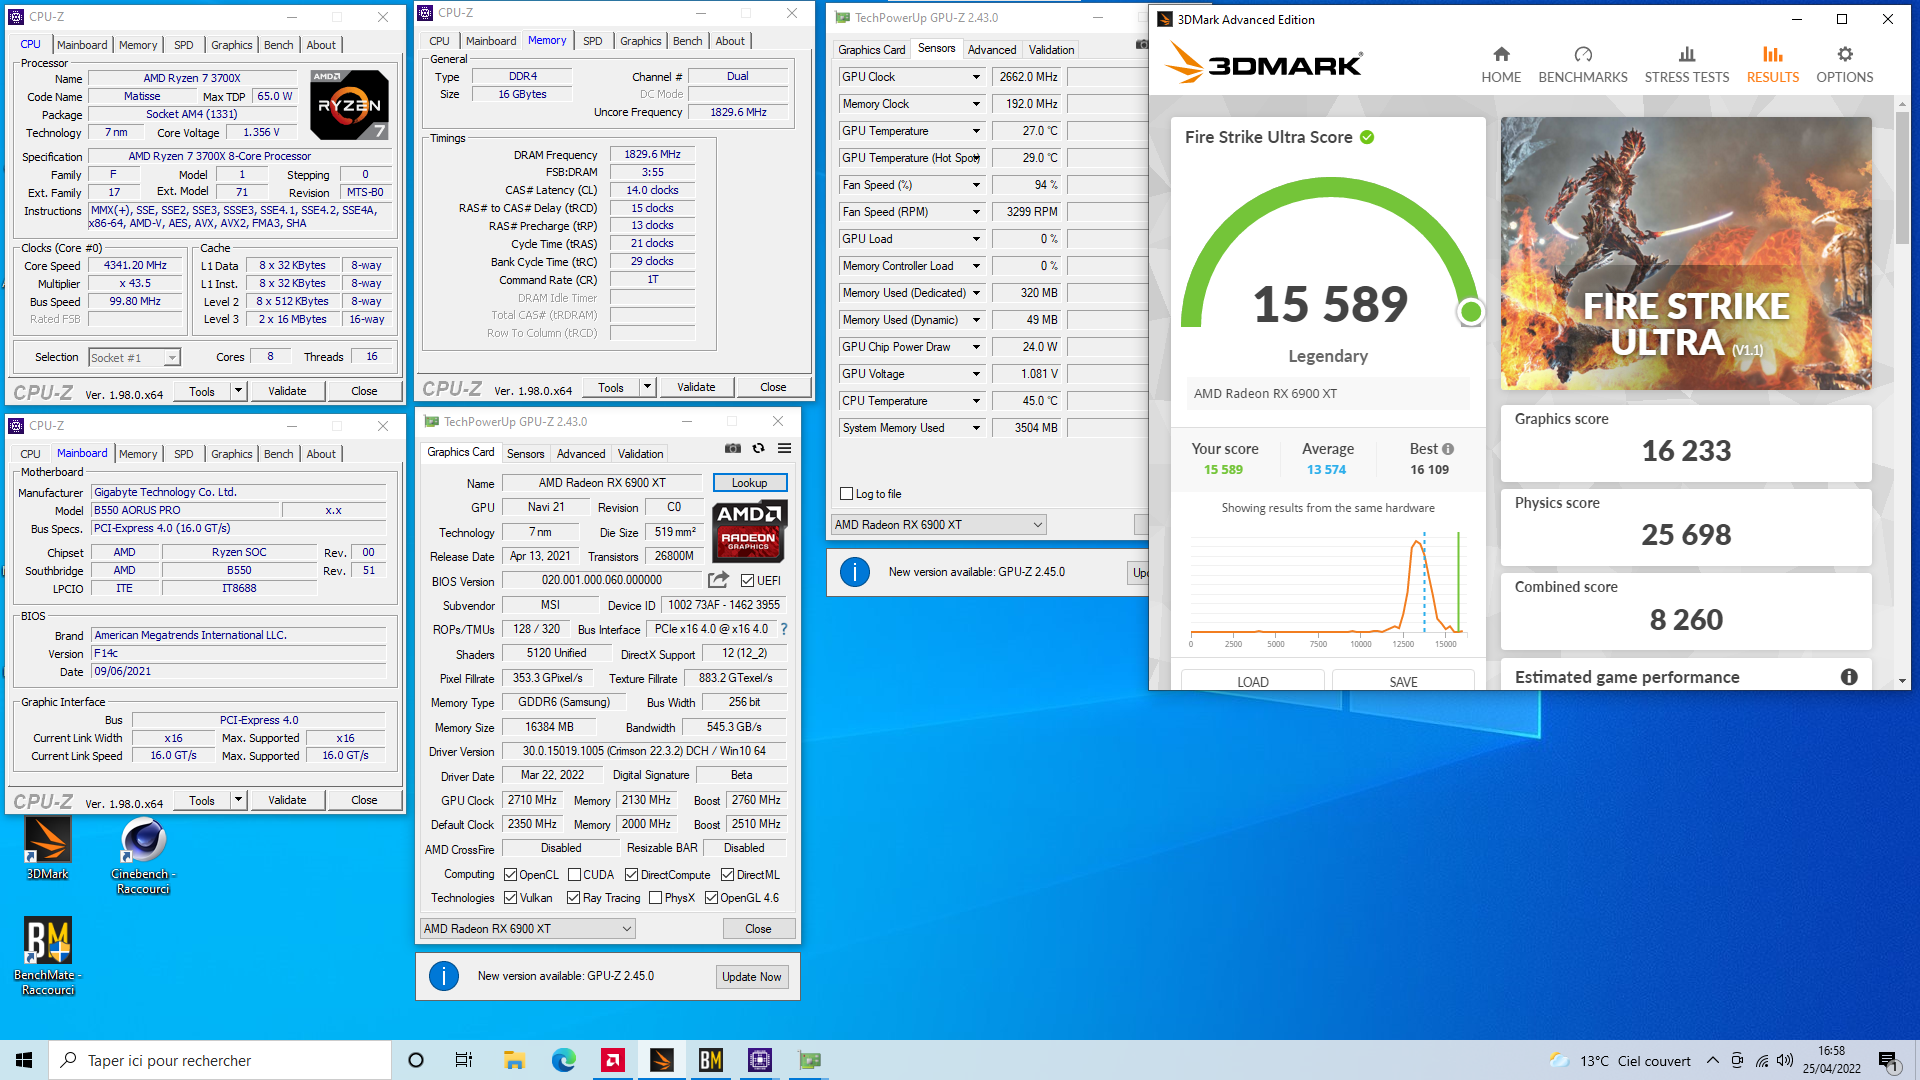Open File Explorer from taskbar
The image size is (1920, 1080).
[x=514, y=1060]
